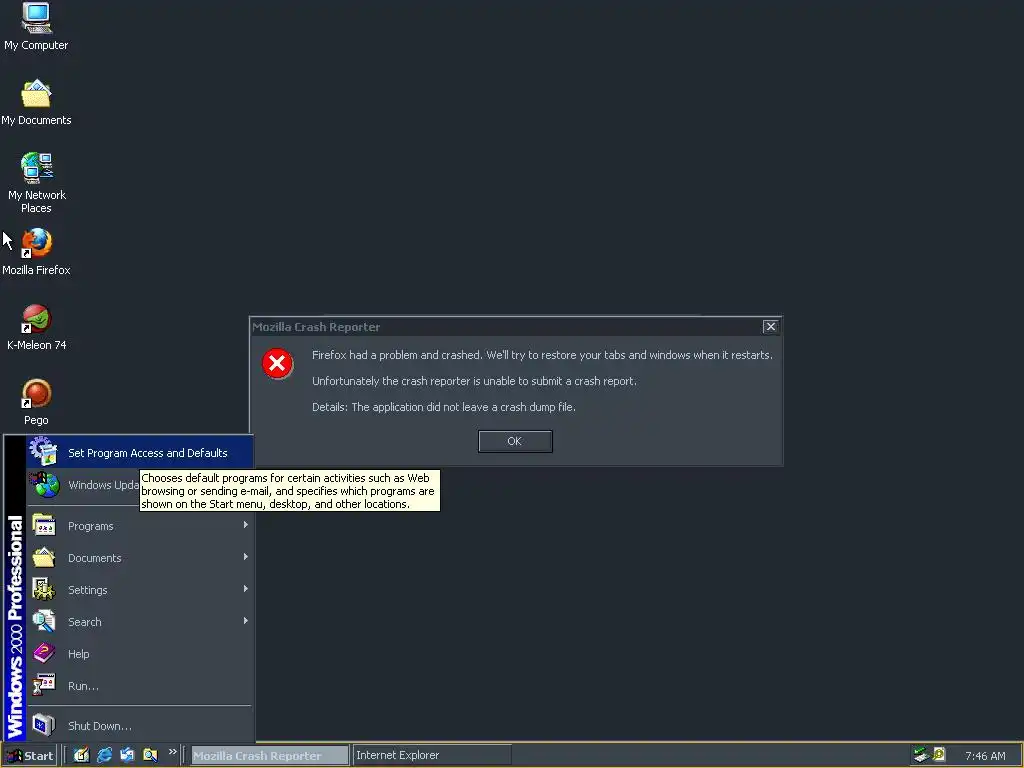
Task: Open the Settings submenu
Action: point(139,590)
